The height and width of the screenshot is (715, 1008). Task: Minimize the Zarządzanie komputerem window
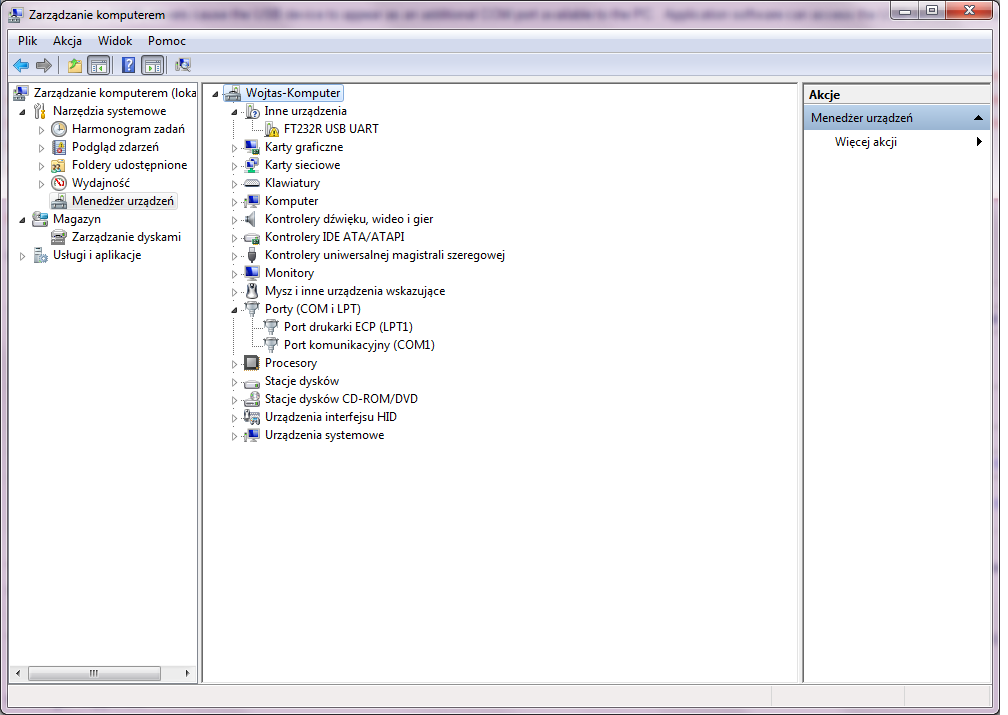(906, 10)
